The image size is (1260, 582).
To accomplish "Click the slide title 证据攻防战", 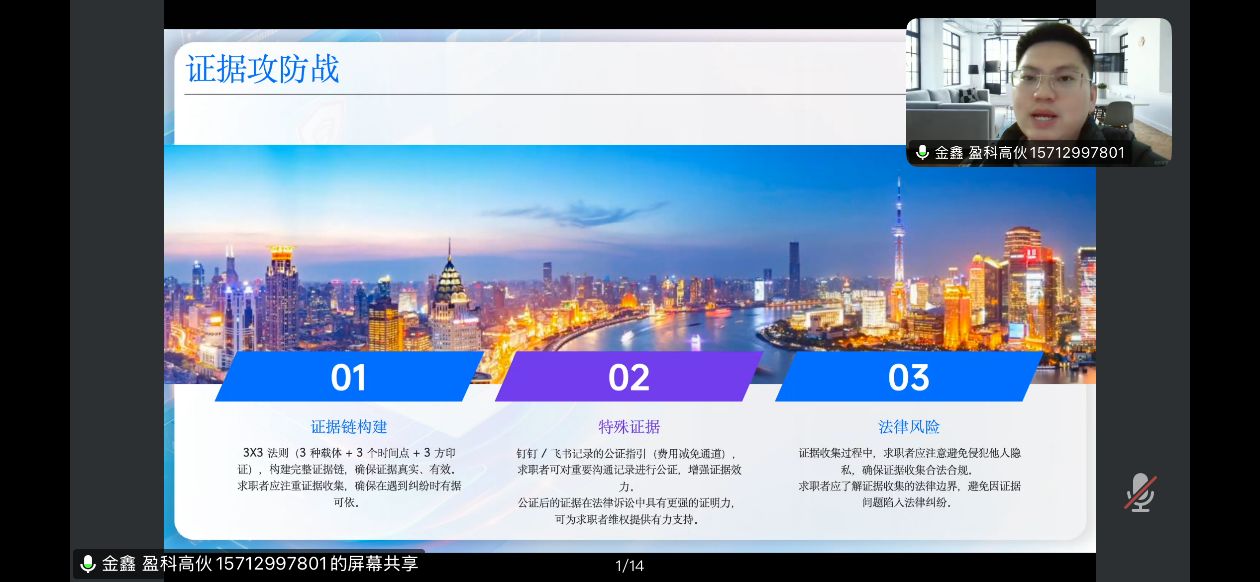I will point(263,69).
